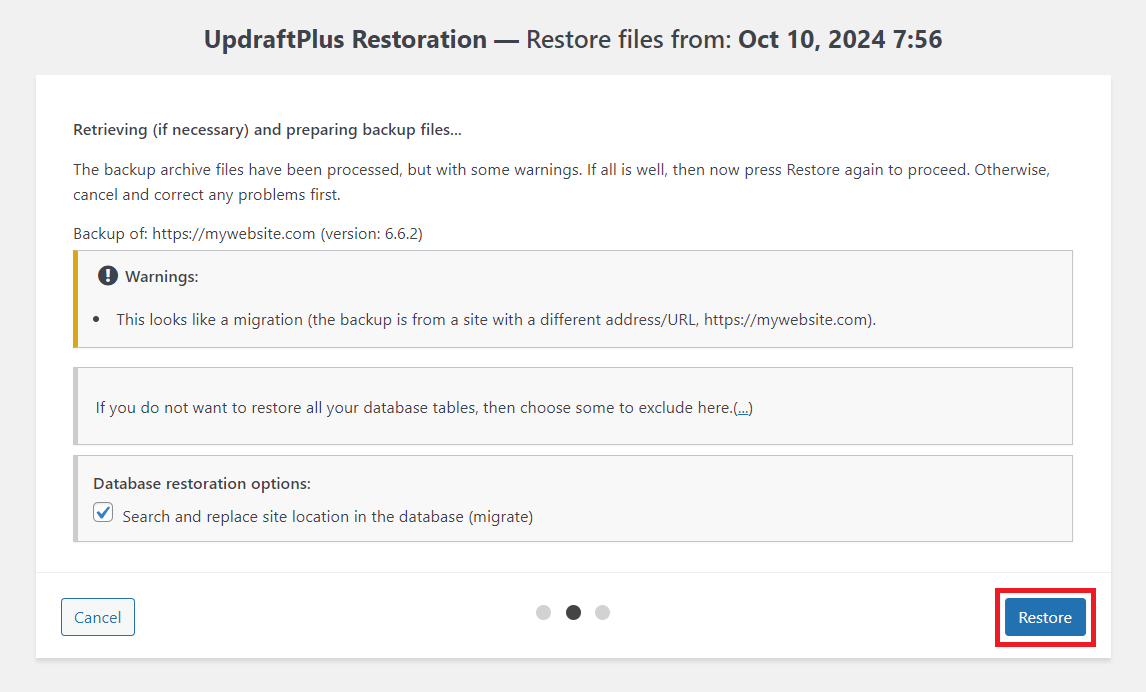This screenshot has height=692, width=1146.
Task: Click the "Warnings:" heading text
Action: coord(161,277)
